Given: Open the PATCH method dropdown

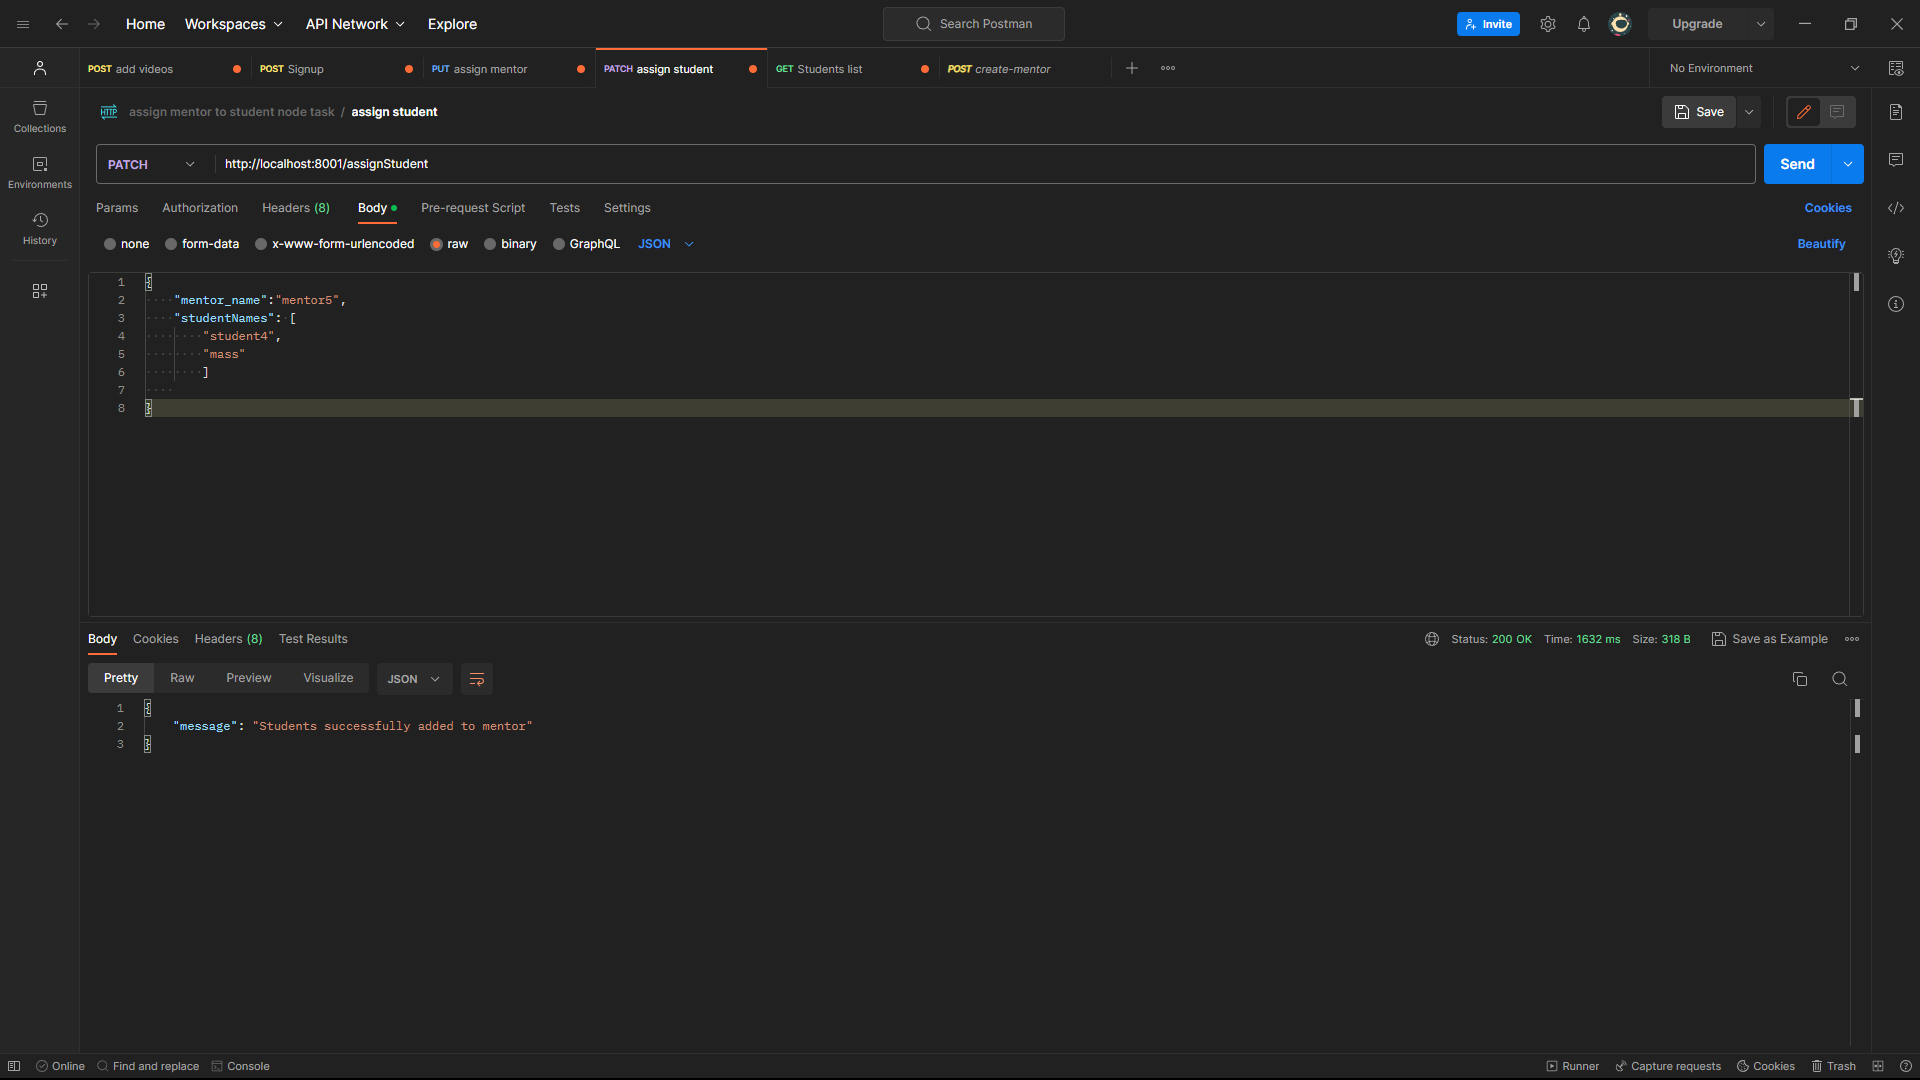Looking at the screenshot, I should 150,163.
